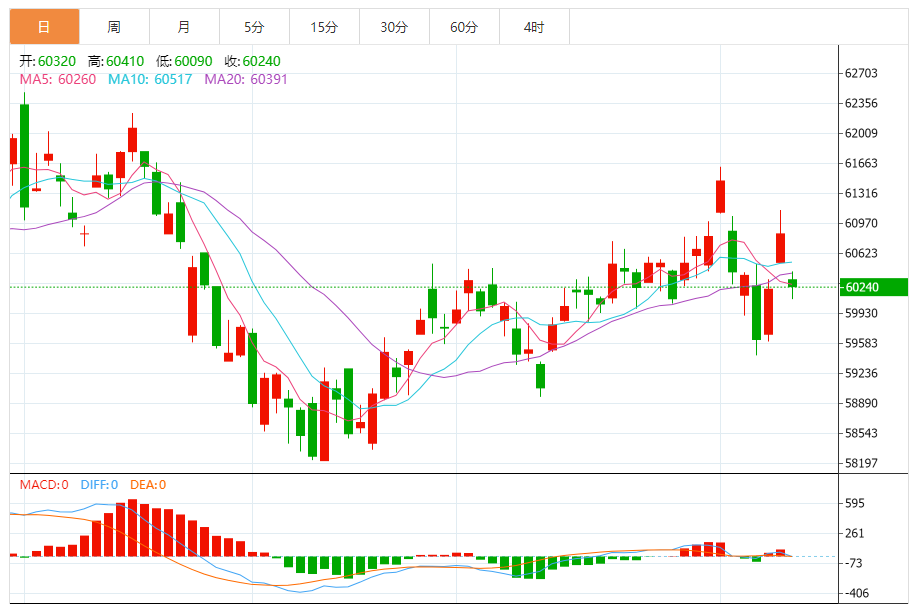Click the low price 低:60090
Image resolution: width=918 pixels, height=604 pixels.
click(184, 61)
